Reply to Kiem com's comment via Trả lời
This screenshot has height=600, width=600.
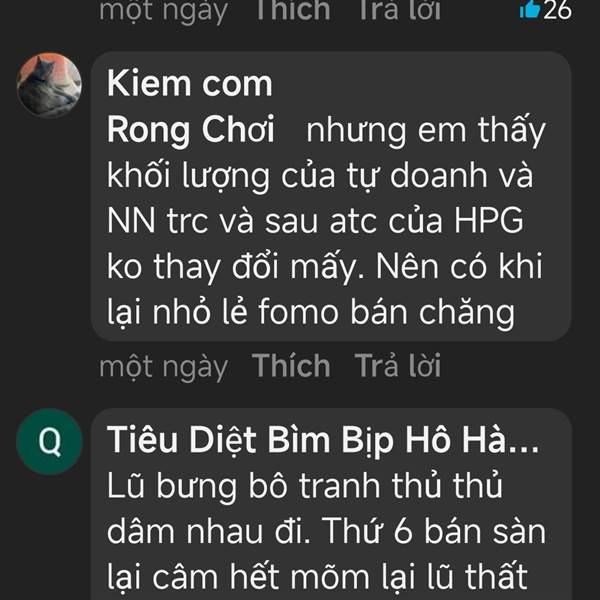pos(398,366)
